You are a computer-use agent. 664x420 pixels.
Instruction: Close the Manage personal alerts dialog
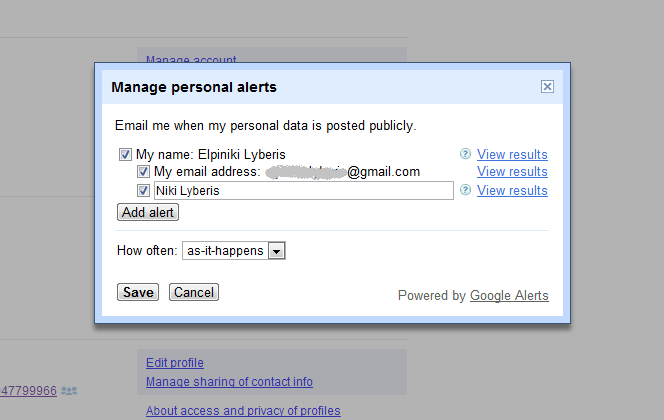(547, 87)
